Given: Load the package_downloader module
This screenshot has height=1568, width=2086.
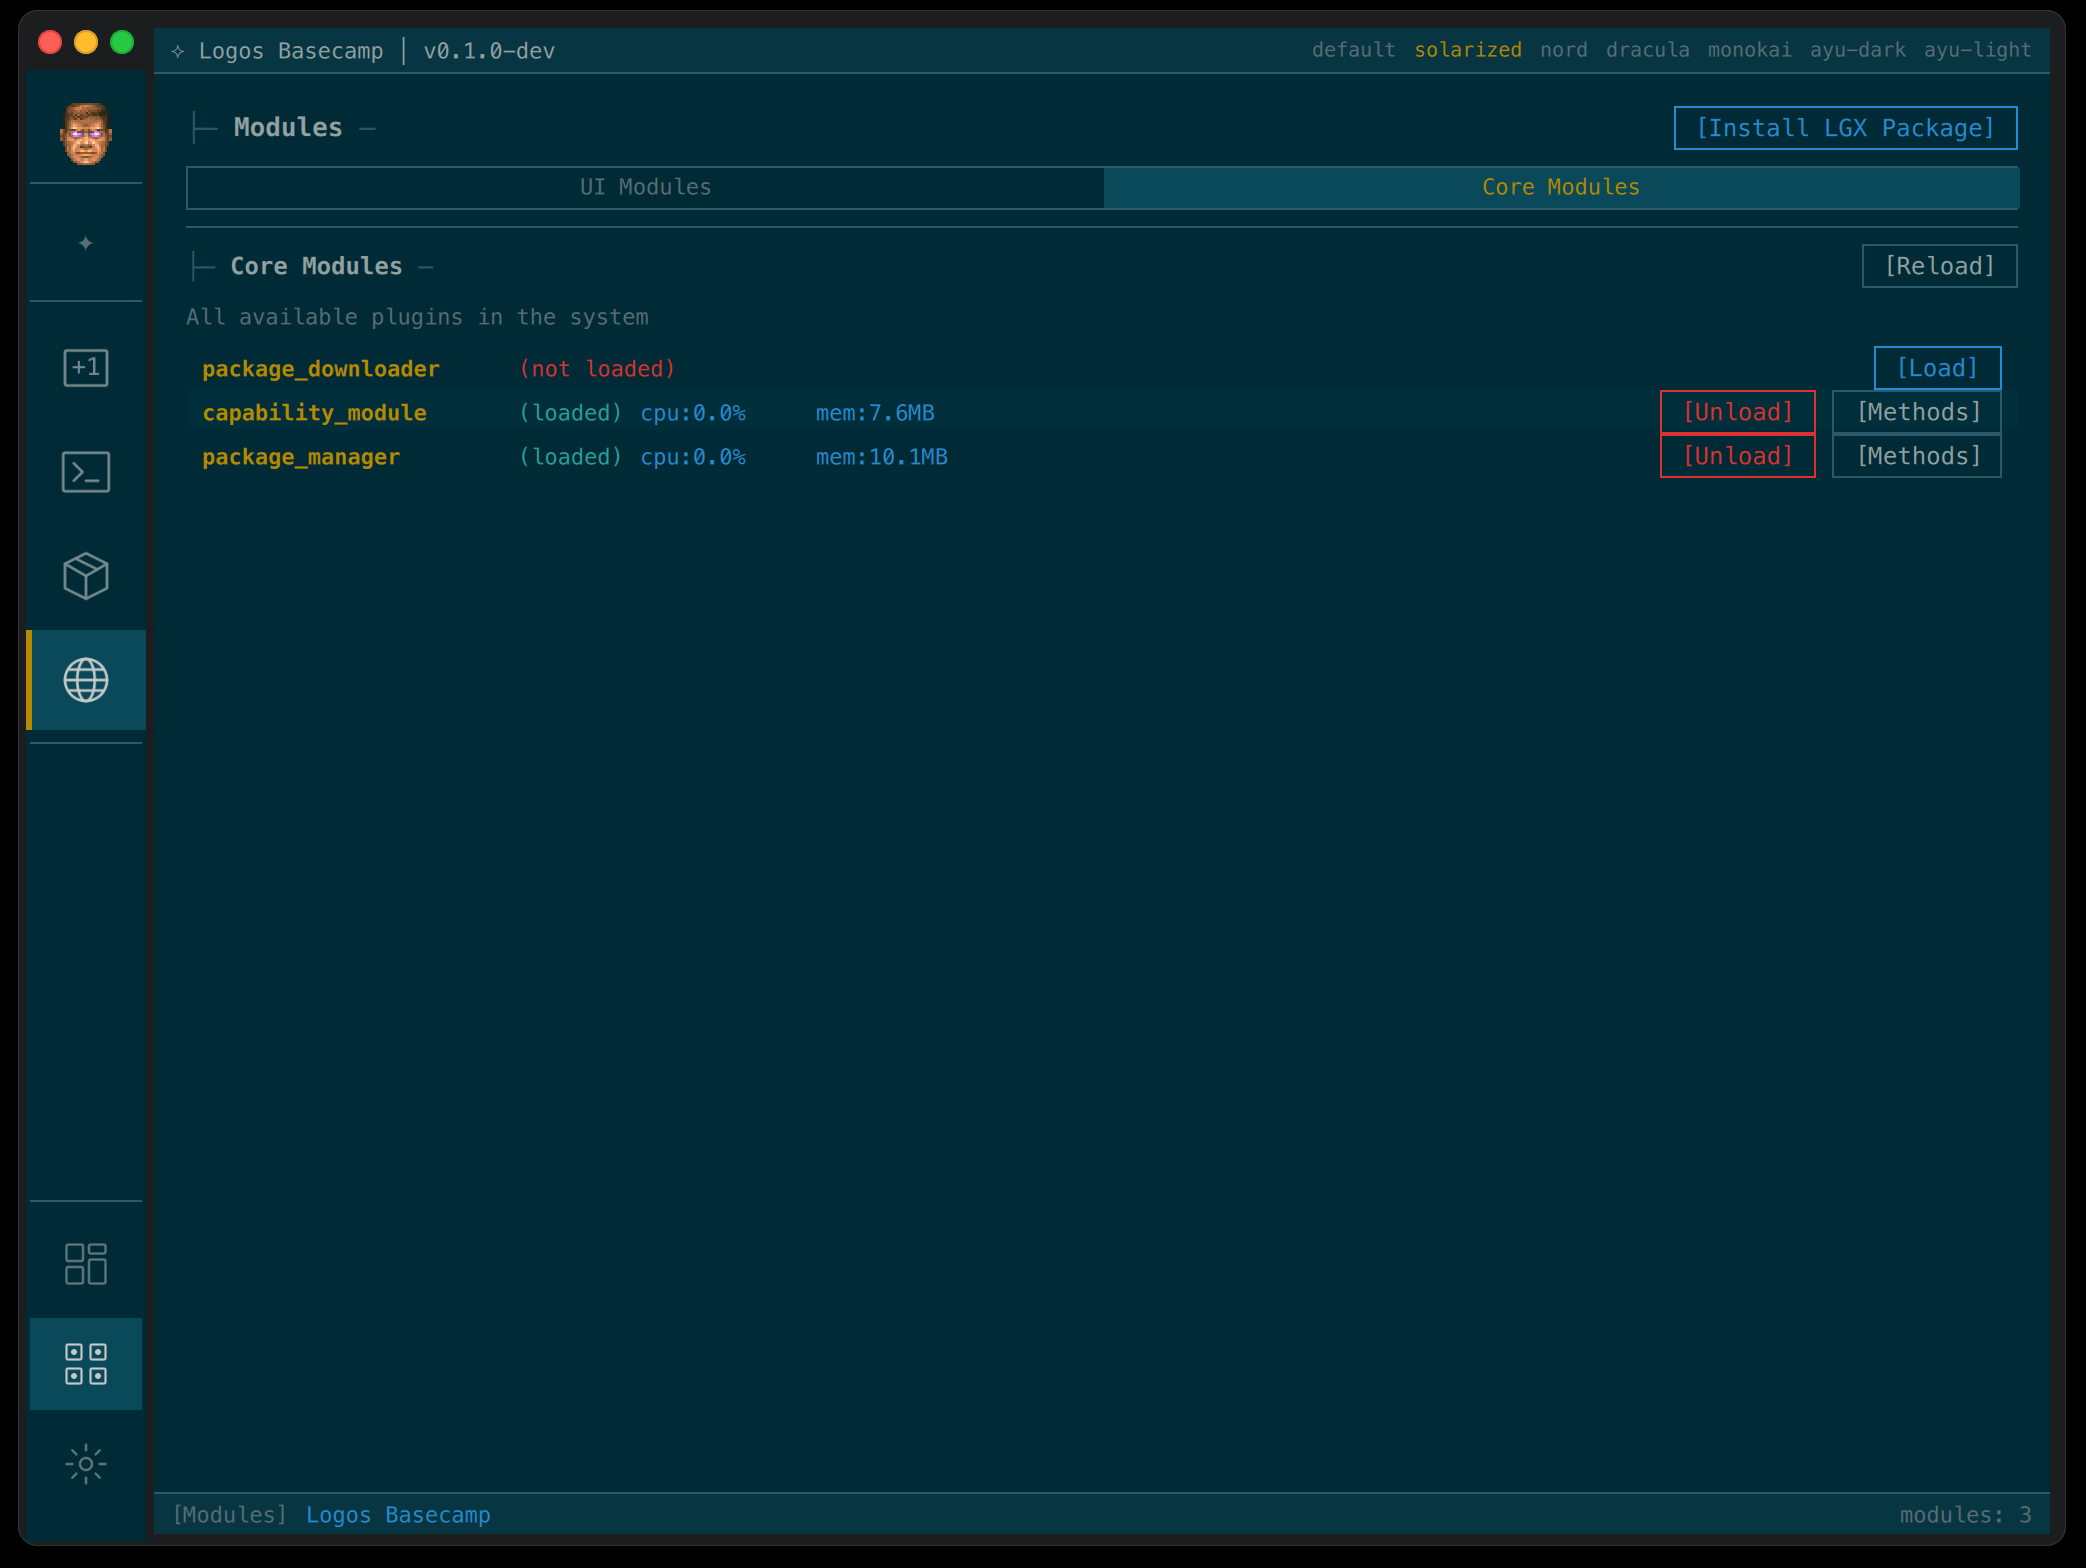Looking at the screenshot, I should coord(1936,368).
